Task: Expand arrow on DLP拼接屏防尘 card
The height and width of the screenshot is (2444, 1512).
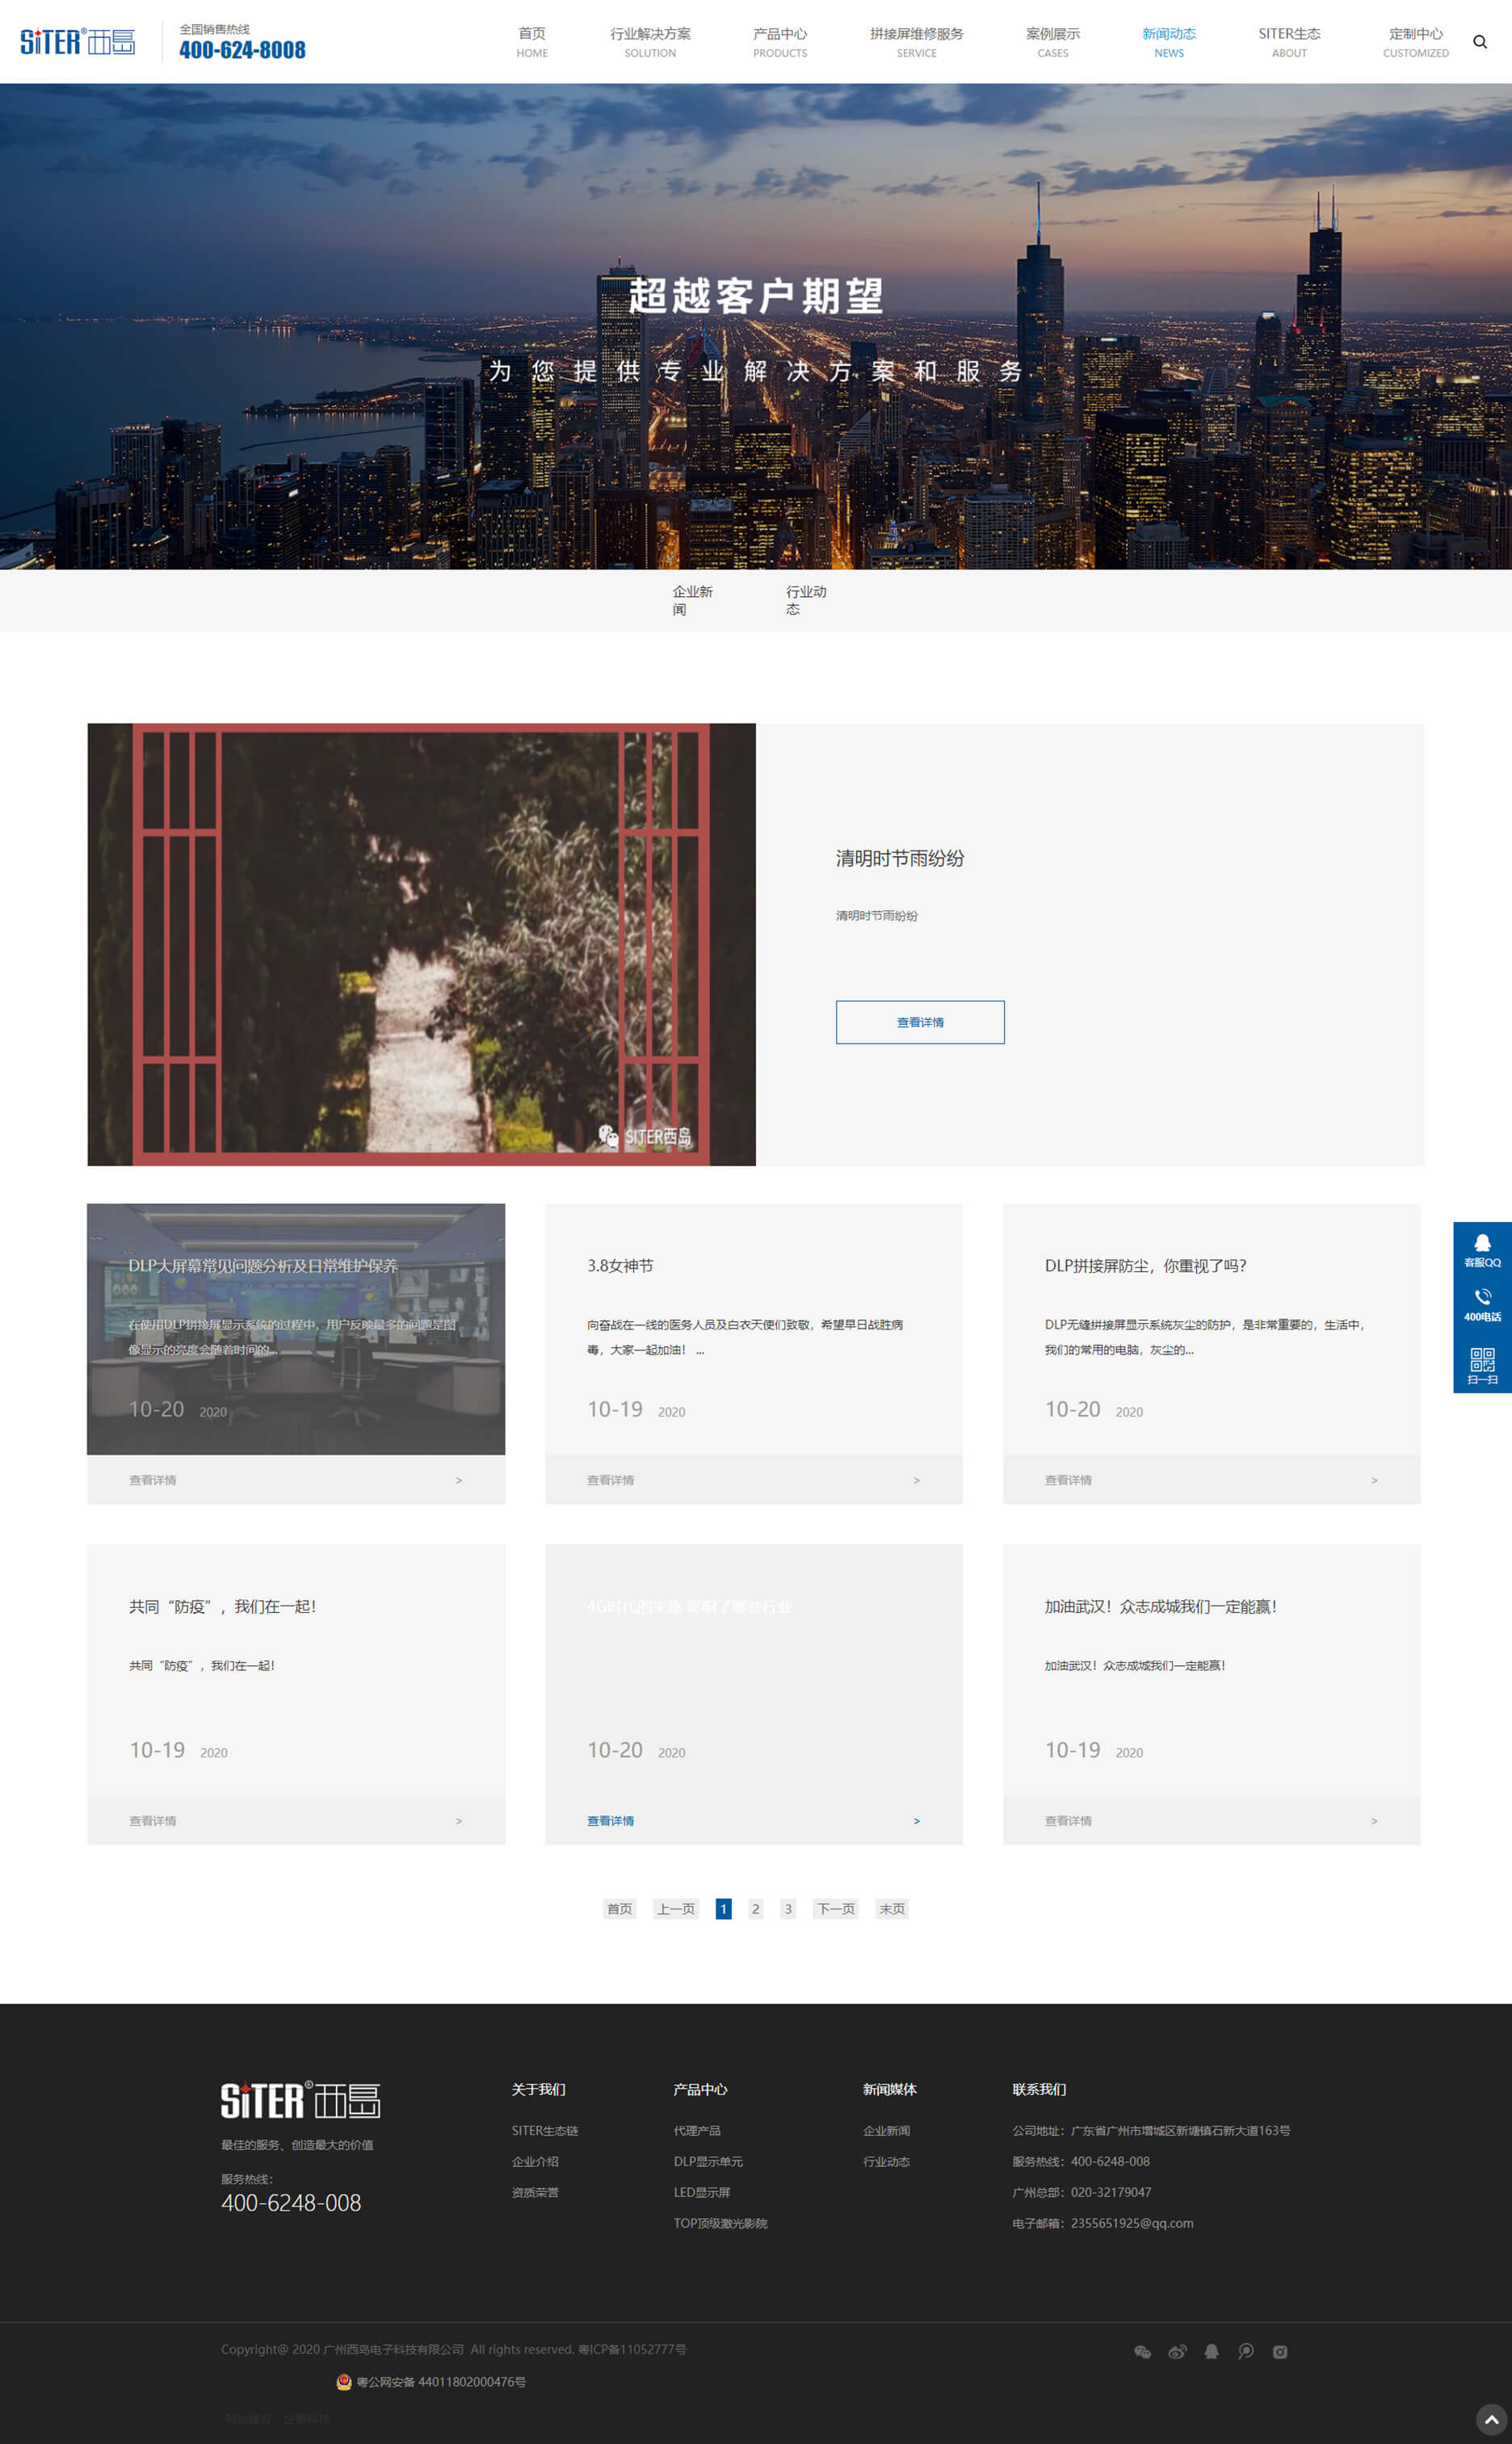Action: pyautogui.click(x=1373, y=1480)
